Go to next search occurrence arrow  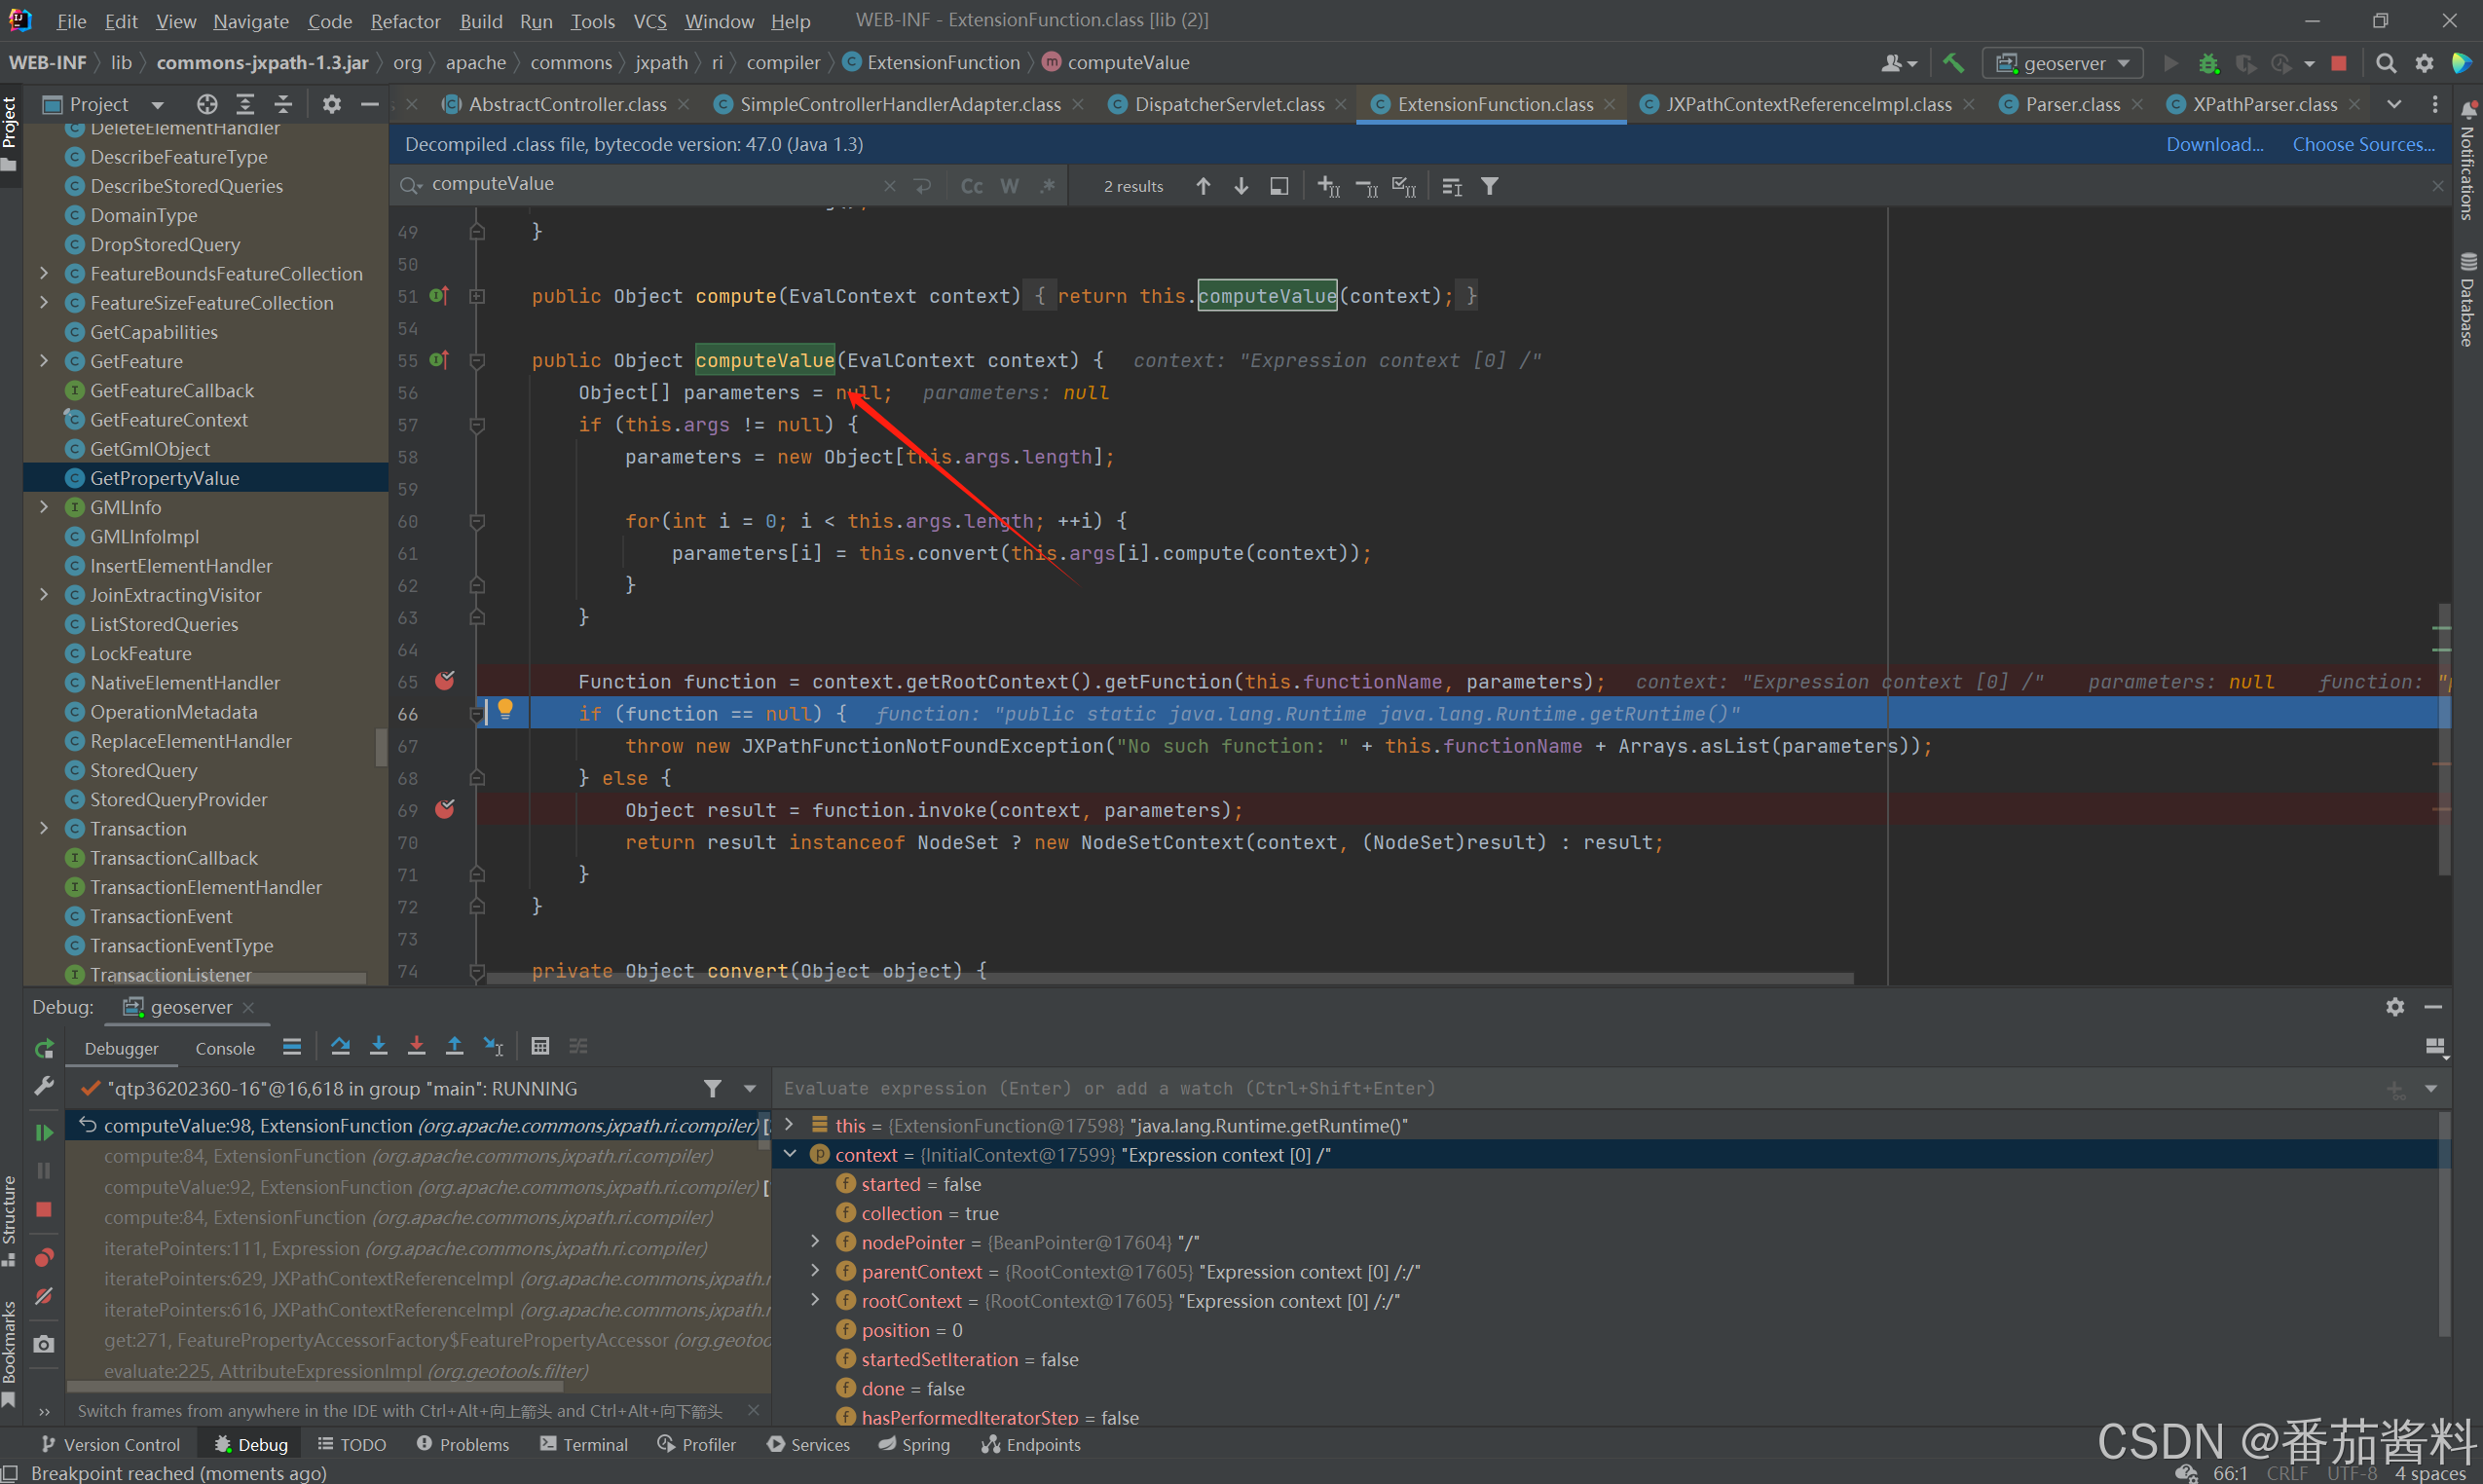pyautogui.click(x=1241, y=186)
